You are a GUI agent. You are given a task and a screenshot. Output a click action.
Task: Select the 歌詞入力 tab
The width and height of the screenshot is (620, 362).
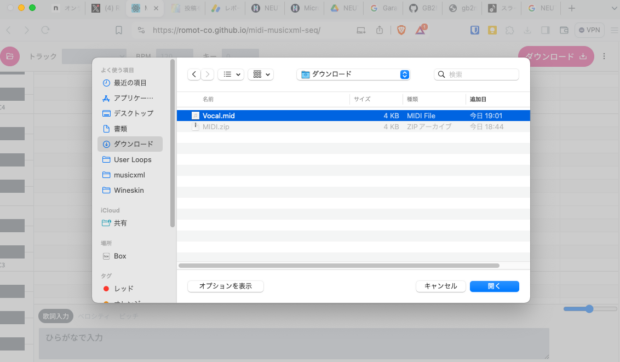(56, 316)
